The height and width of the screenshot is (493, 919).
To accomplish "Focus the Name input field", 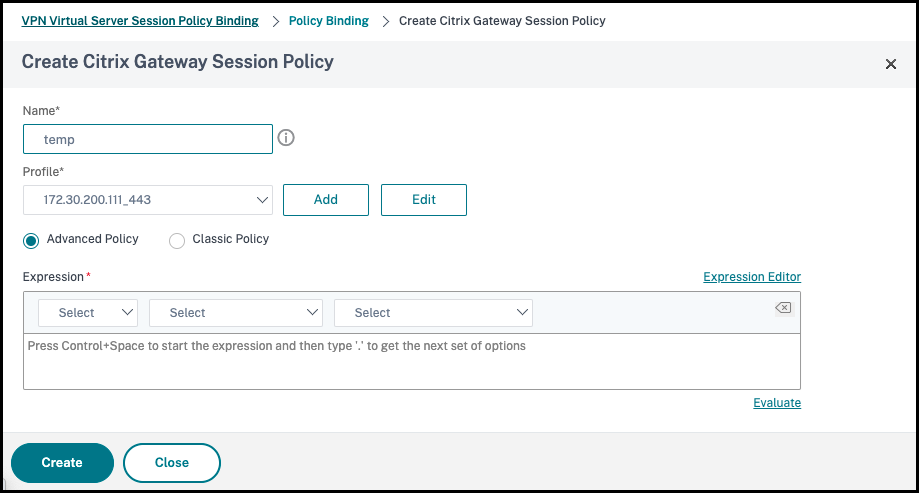I will pos(148,139).
